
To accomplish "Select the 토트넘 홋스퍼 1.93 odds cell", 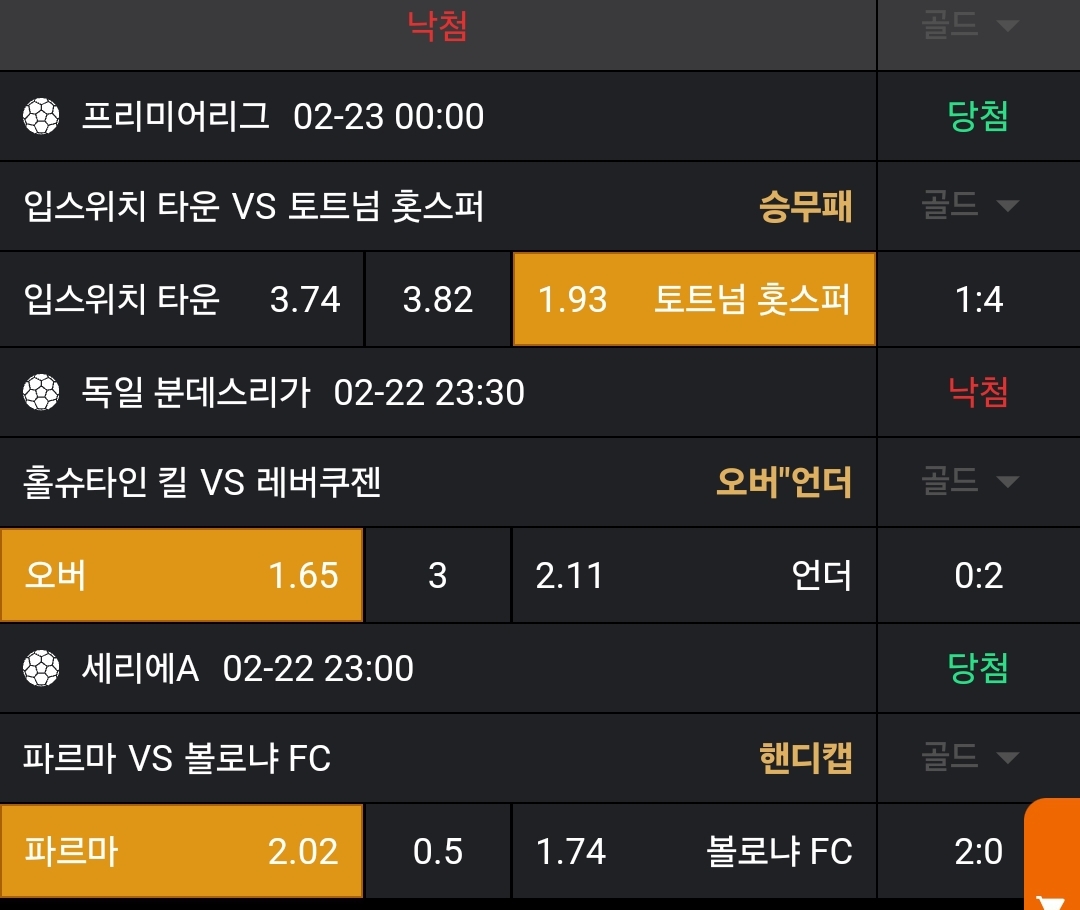I will [x=694, y=299].
